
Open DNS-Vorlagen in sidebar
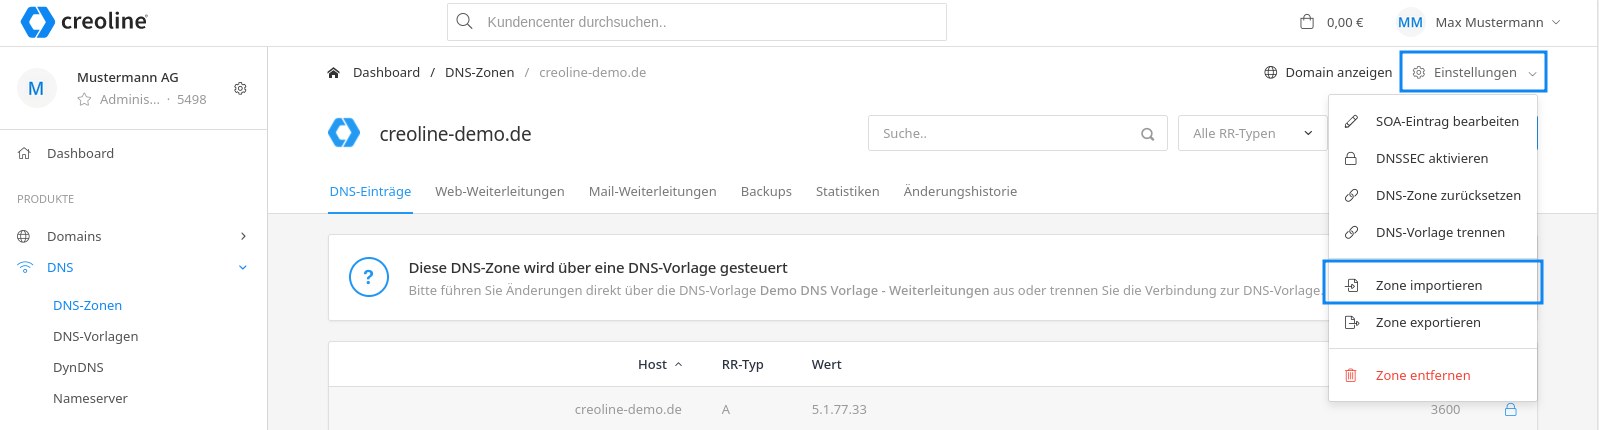tap(96, 336)
